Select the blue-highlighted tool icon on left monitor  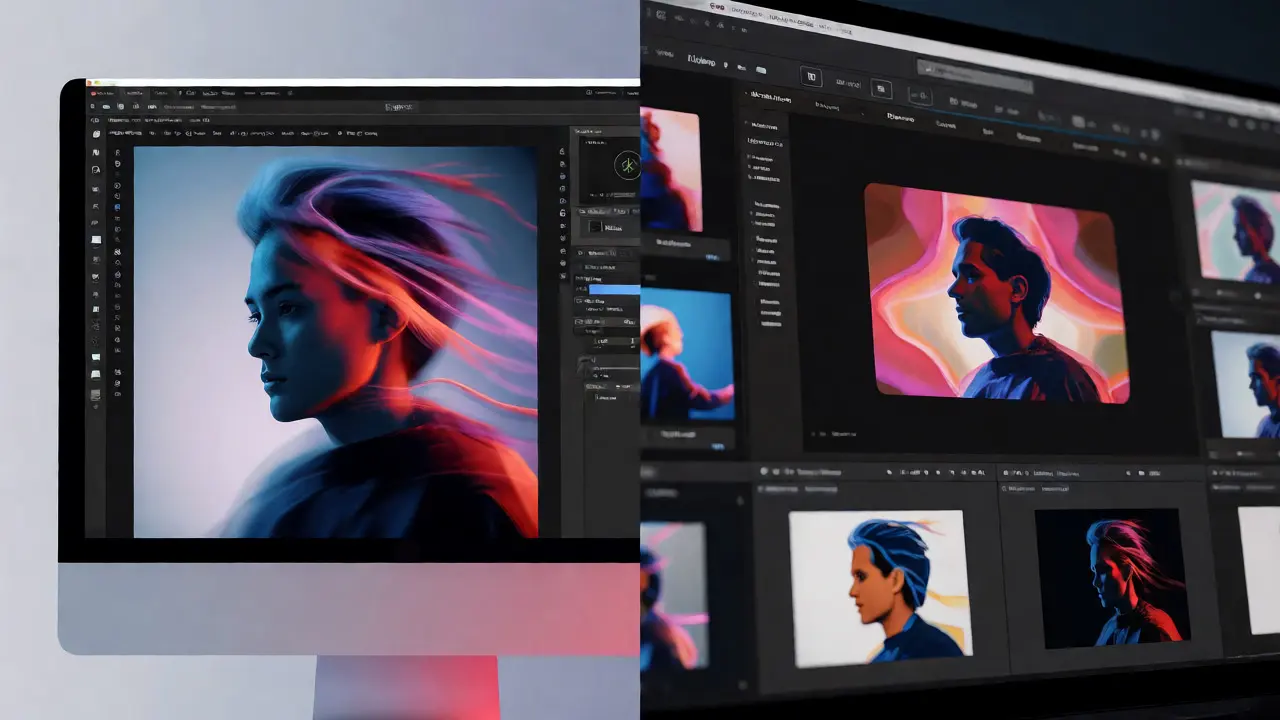pos(117,208)
